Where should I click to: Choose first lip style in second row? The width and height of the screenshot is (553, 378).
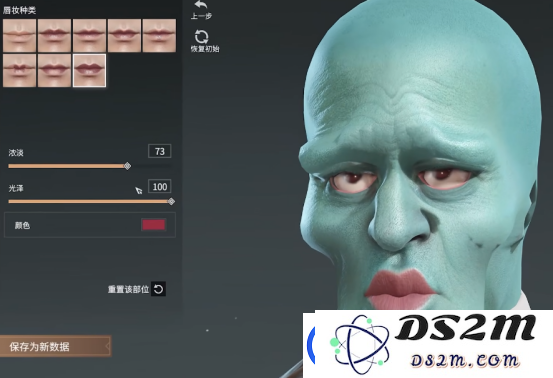(x=19, y=70)
